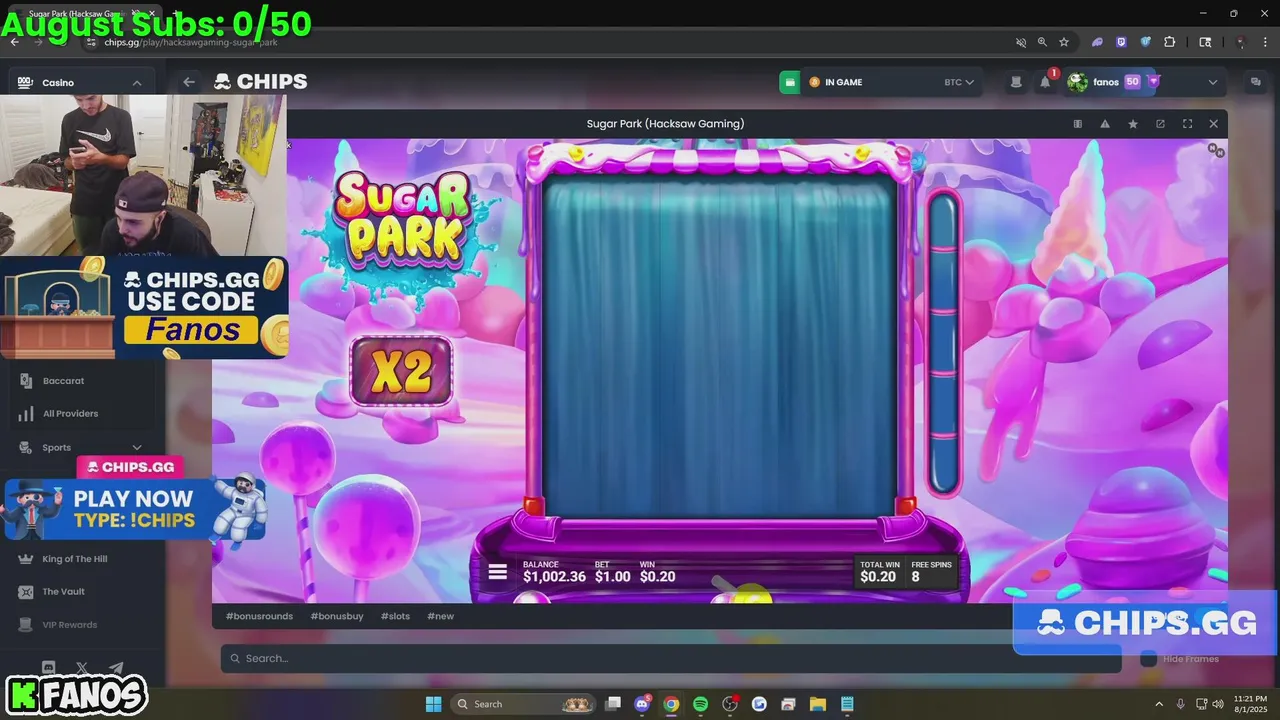Open File Explorer from the taskbar
This screenshot has width=1280, height=720.
817,704
